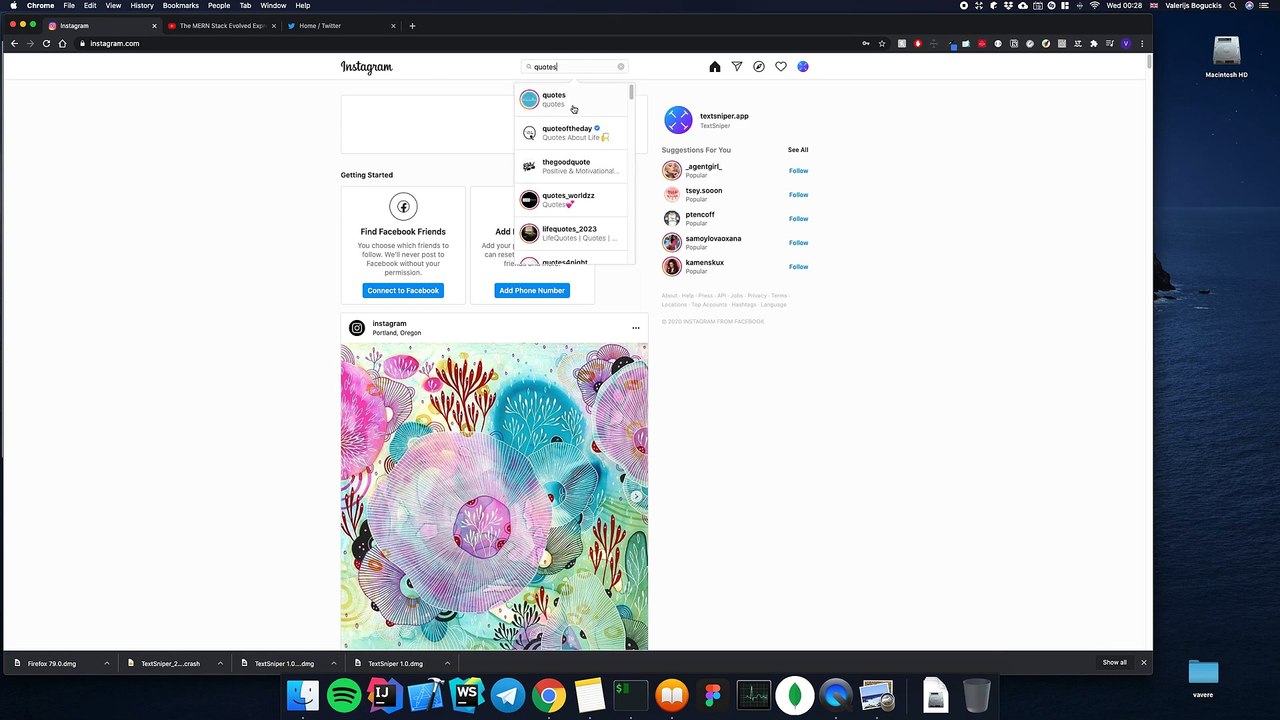Switch to the Home / Twitter tab

[x=340, y=26]
